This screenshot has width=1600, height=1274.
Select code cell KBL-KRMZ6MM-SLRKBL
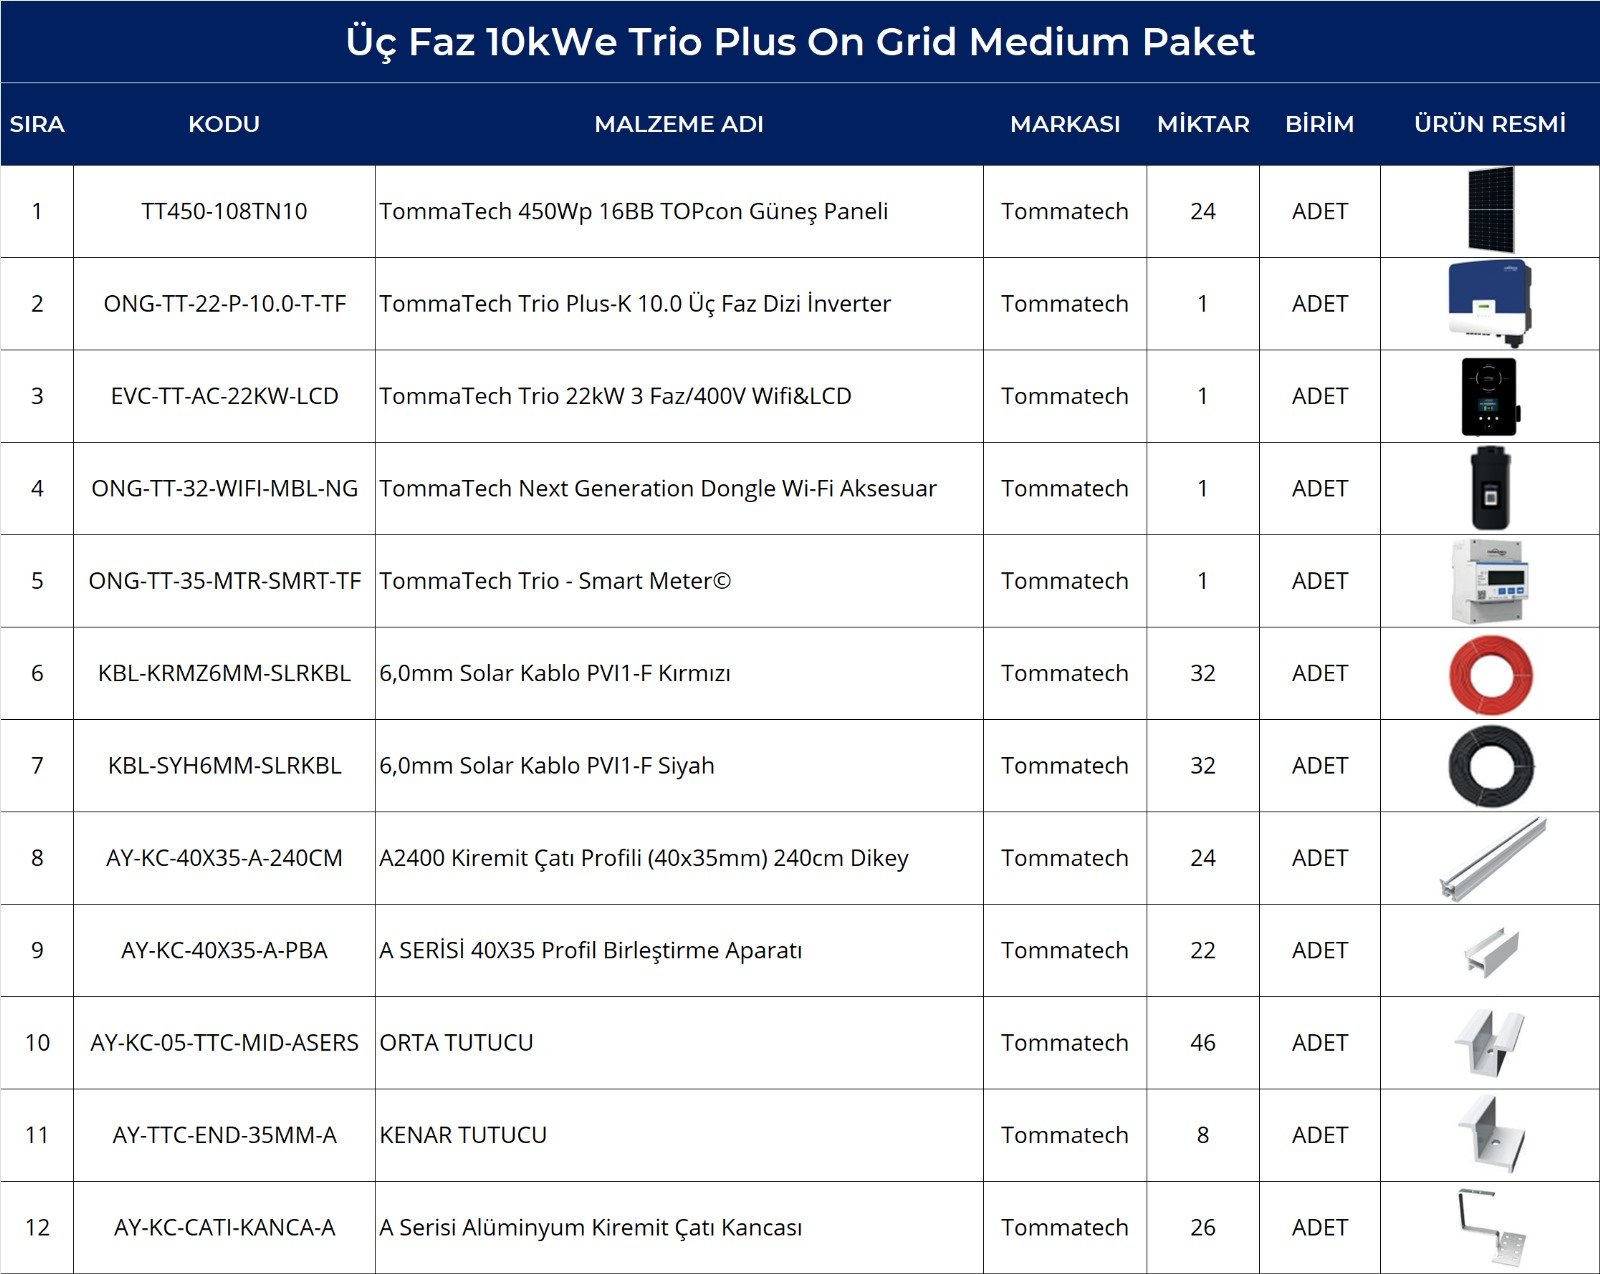tap(224, 673)
